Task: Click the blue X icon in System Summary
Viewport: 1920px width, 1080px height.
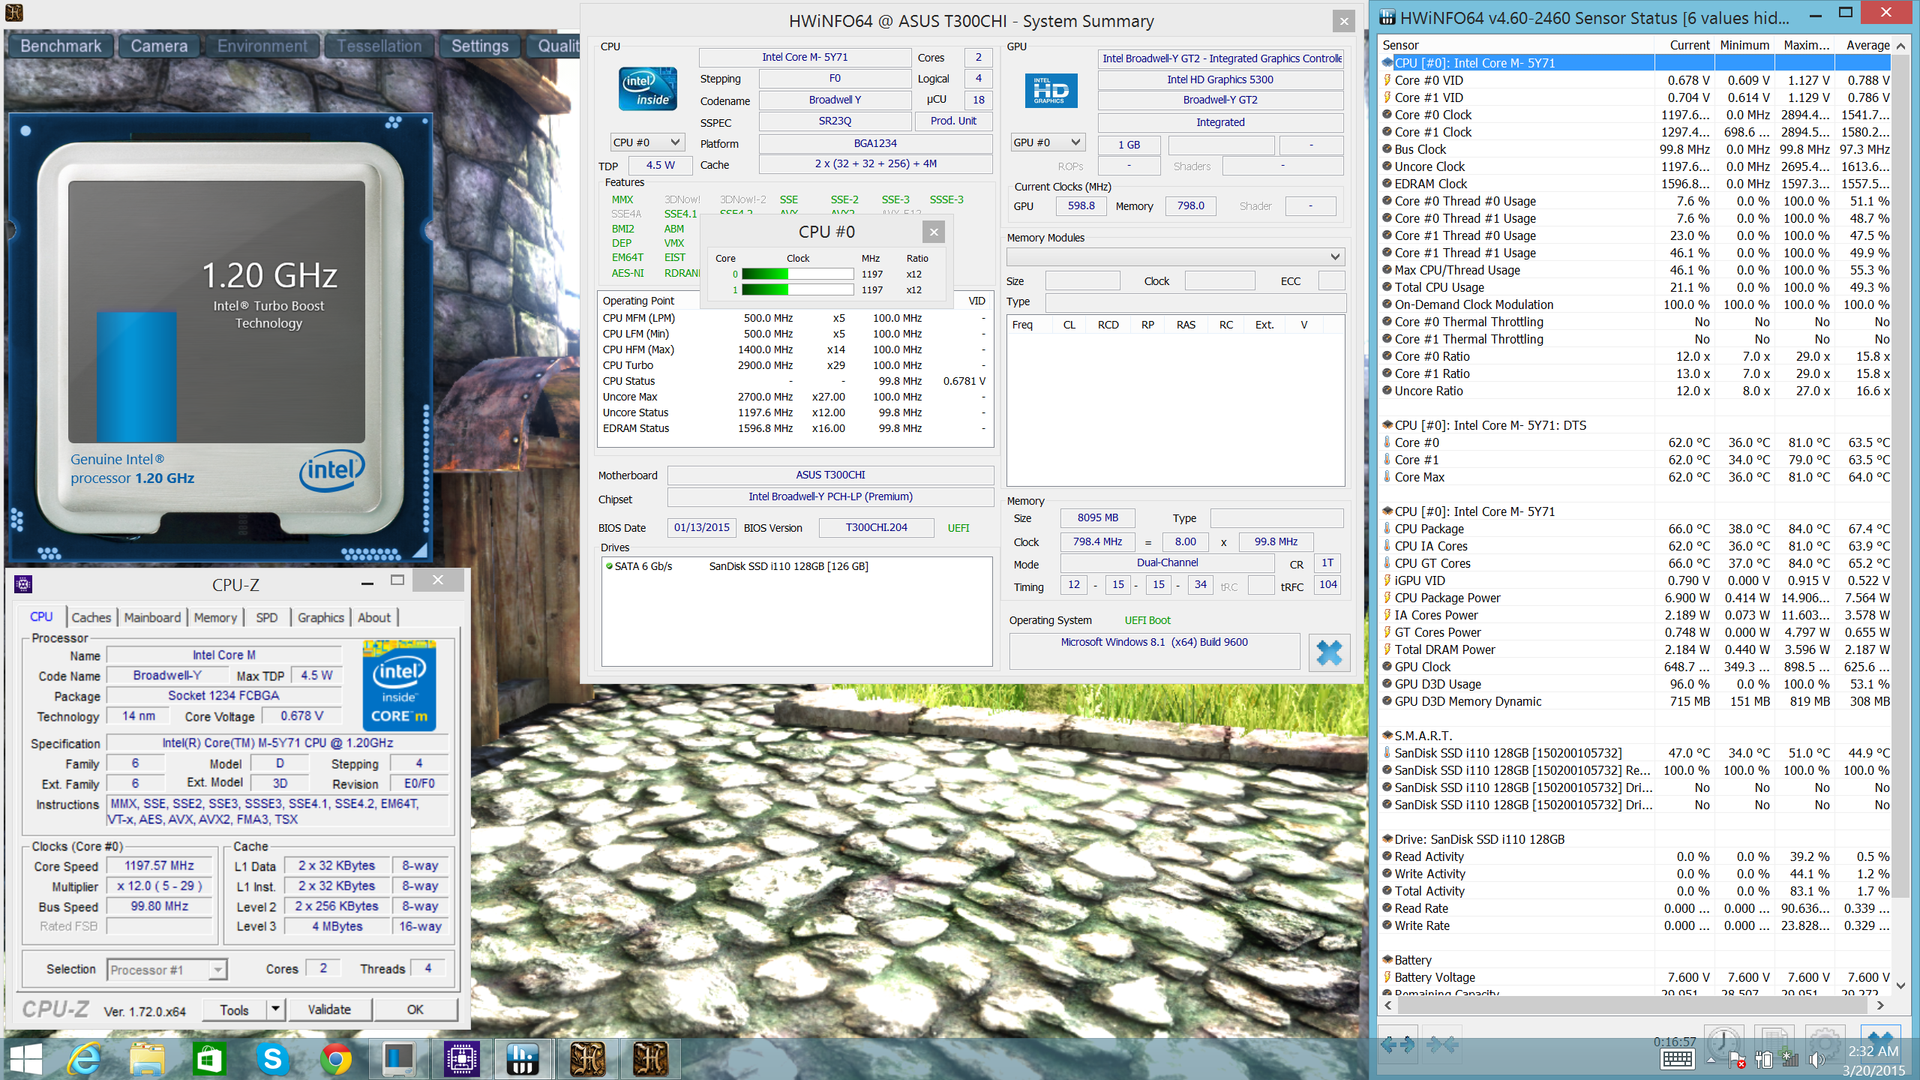Action: tap(1328, 653)
